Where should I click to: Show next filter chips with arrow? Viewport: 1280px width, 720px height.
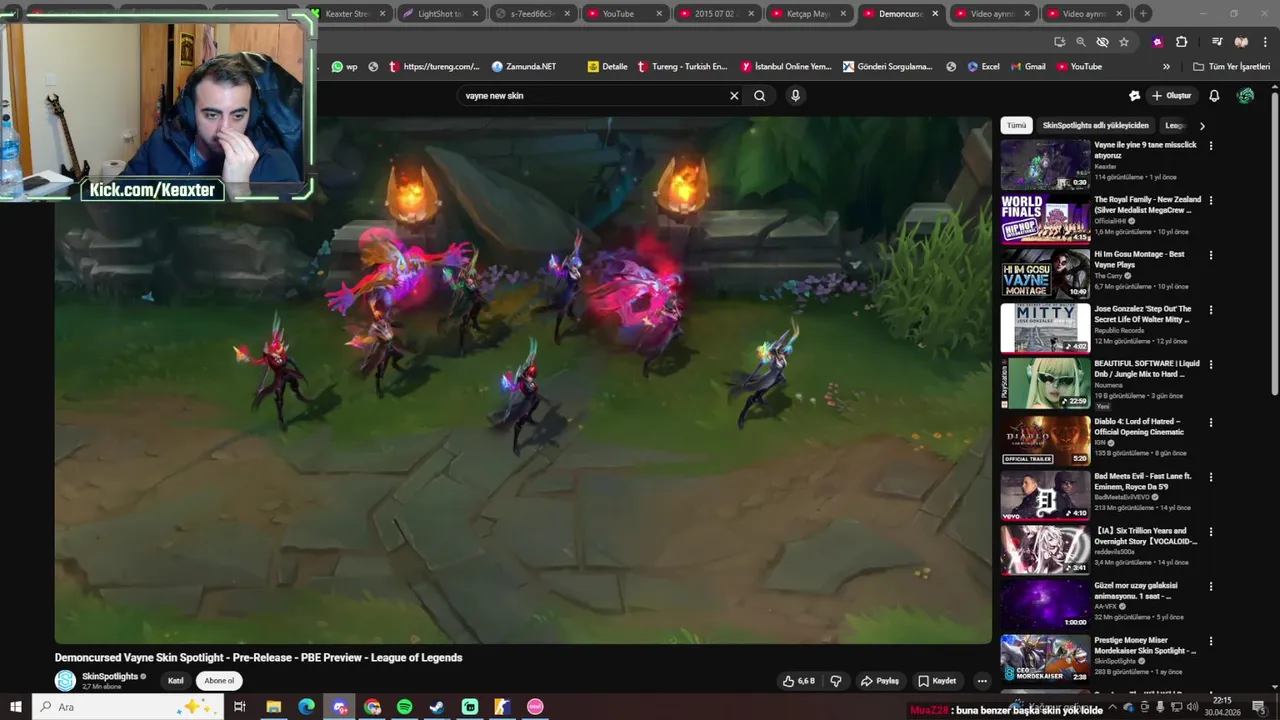1202,126
